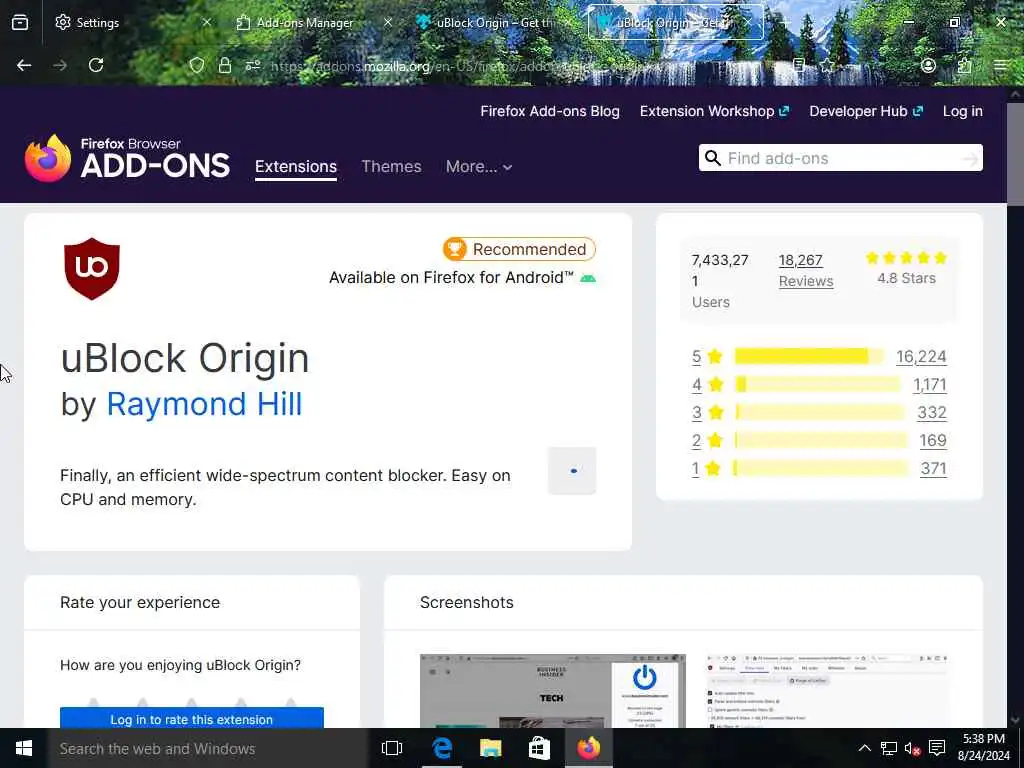Open 371 one-star reviews count

coord(933,469)
